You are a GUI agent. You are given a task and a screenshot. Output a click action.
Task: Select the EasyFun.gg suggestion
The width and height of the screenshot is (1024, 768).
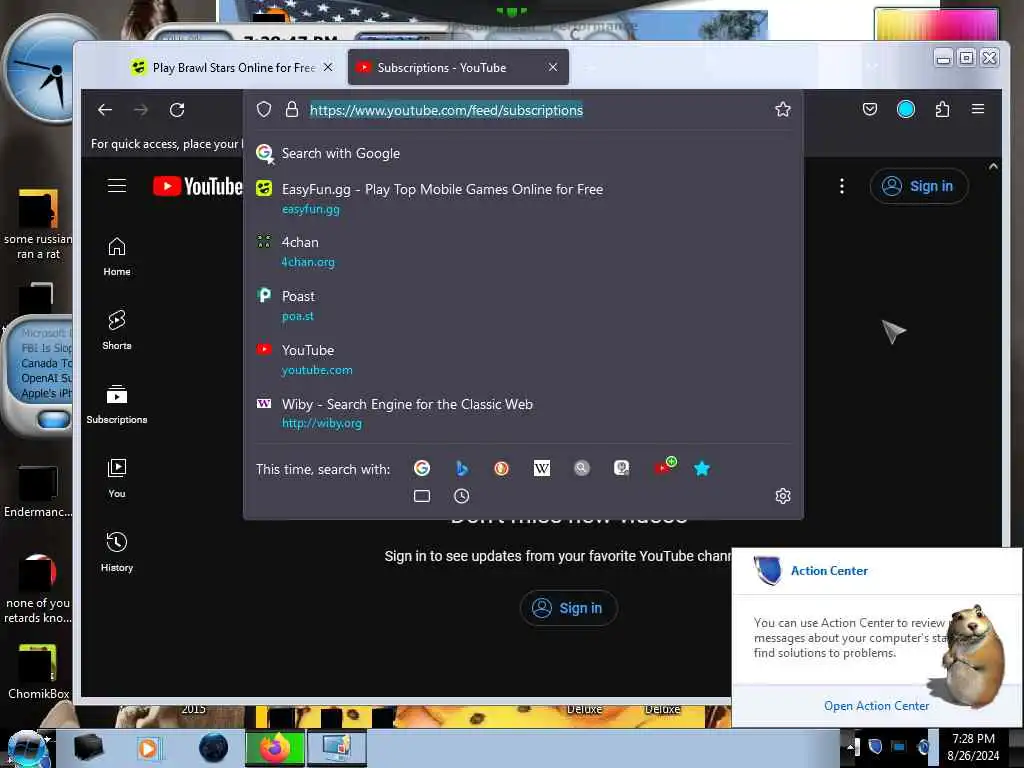(x=523, y=198)
